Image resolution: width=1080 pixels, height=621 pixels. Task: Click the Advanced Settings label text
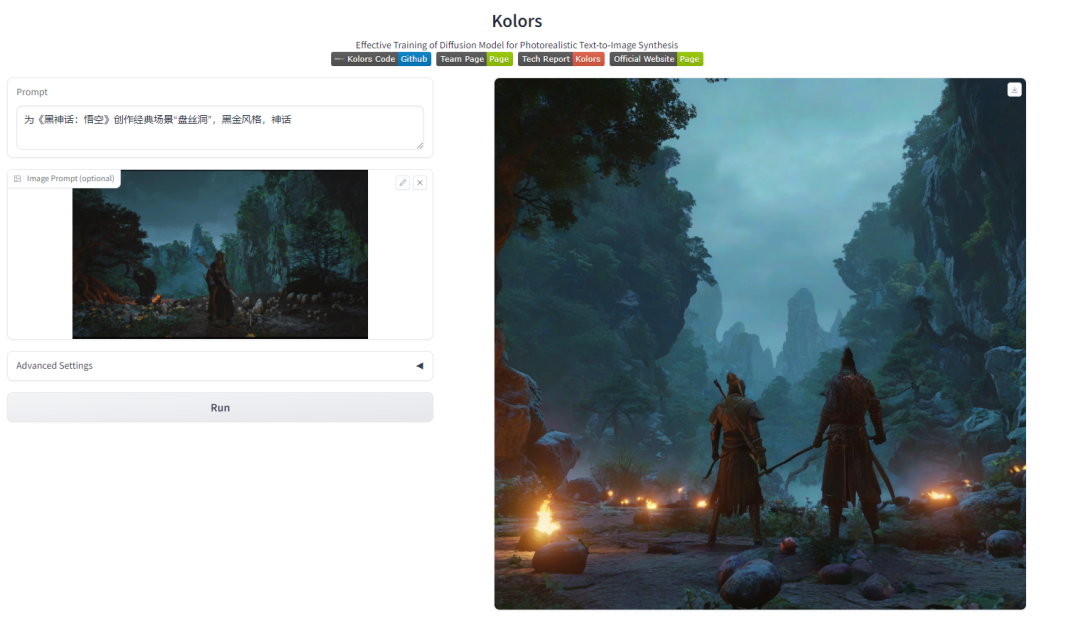pos(54,366)
